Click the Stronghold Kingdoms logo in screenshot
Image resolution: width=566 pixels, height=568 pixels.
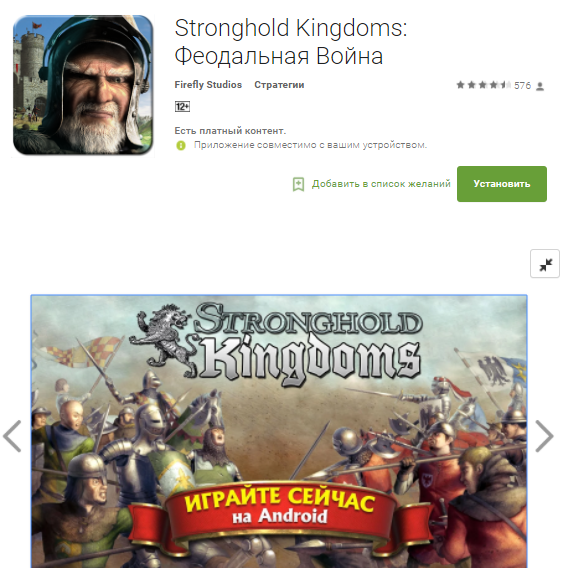click(276, 344)
